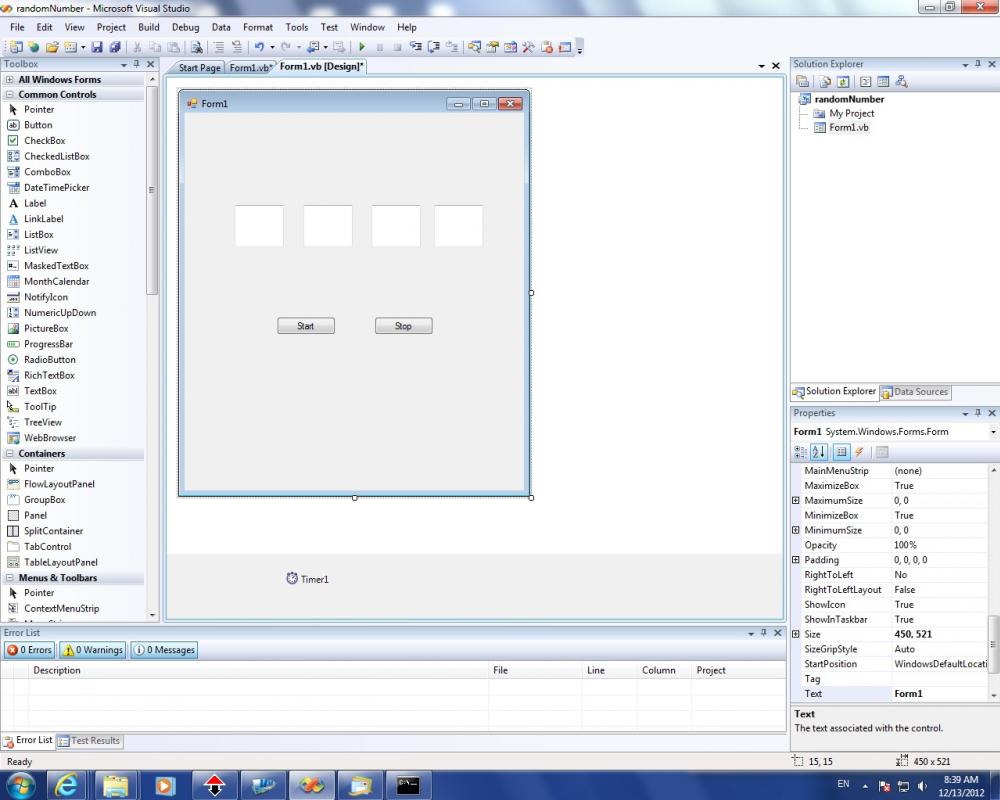The image size is (1000, 800).
Task: Toggle auto-hide pin on Solution Explorer
Action: tap(978, 64)
